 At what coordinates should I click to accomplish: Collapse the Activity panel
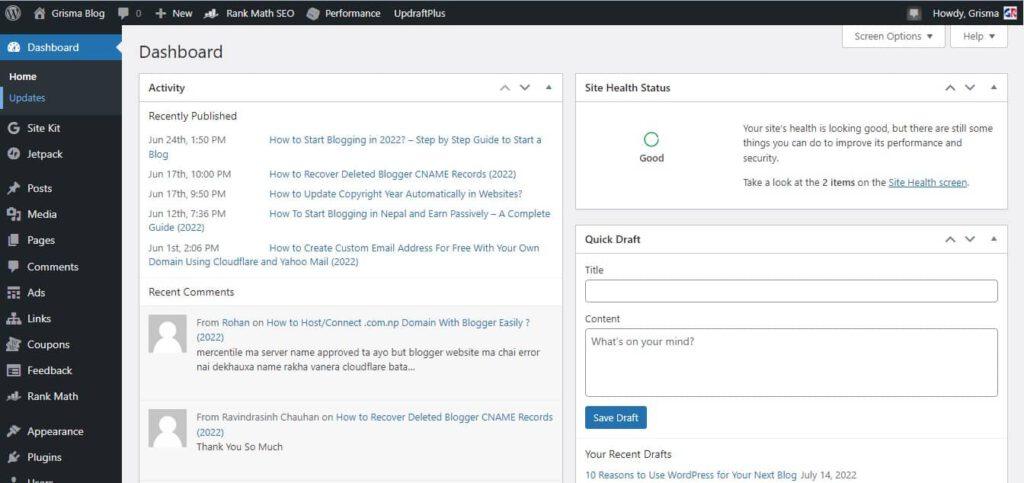549,87
